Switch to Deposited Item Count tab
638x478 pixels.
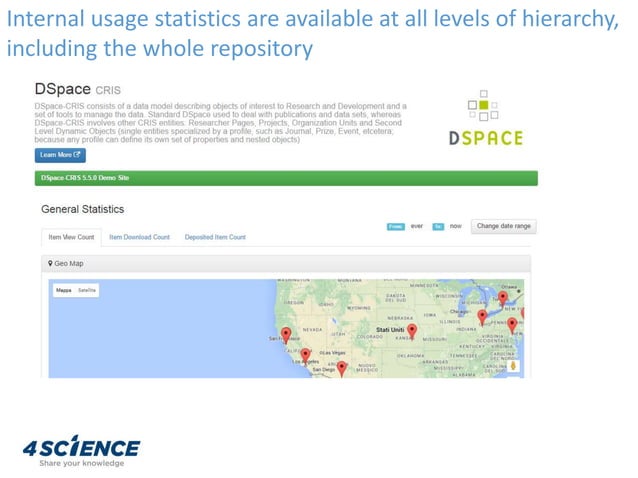pyautogui.click(x=215, y=237)
